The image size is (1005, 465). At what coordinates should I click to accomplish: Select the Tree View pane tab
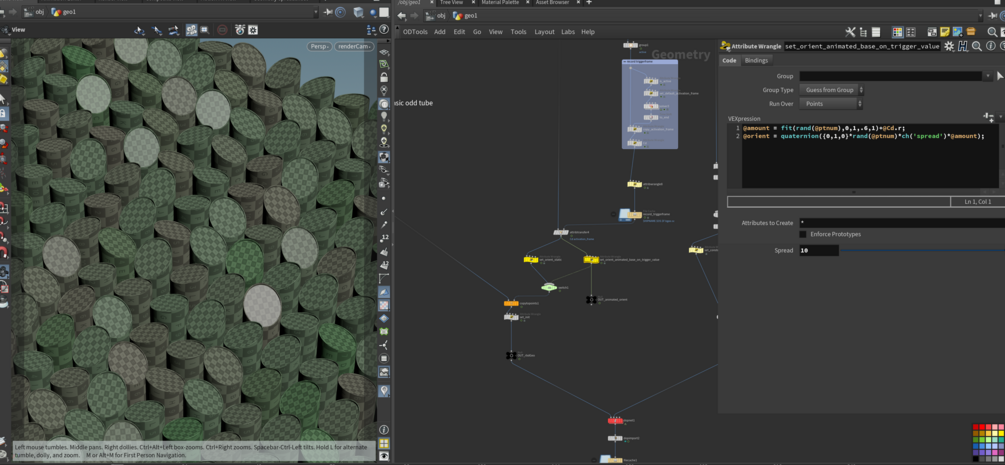(451, 3)
